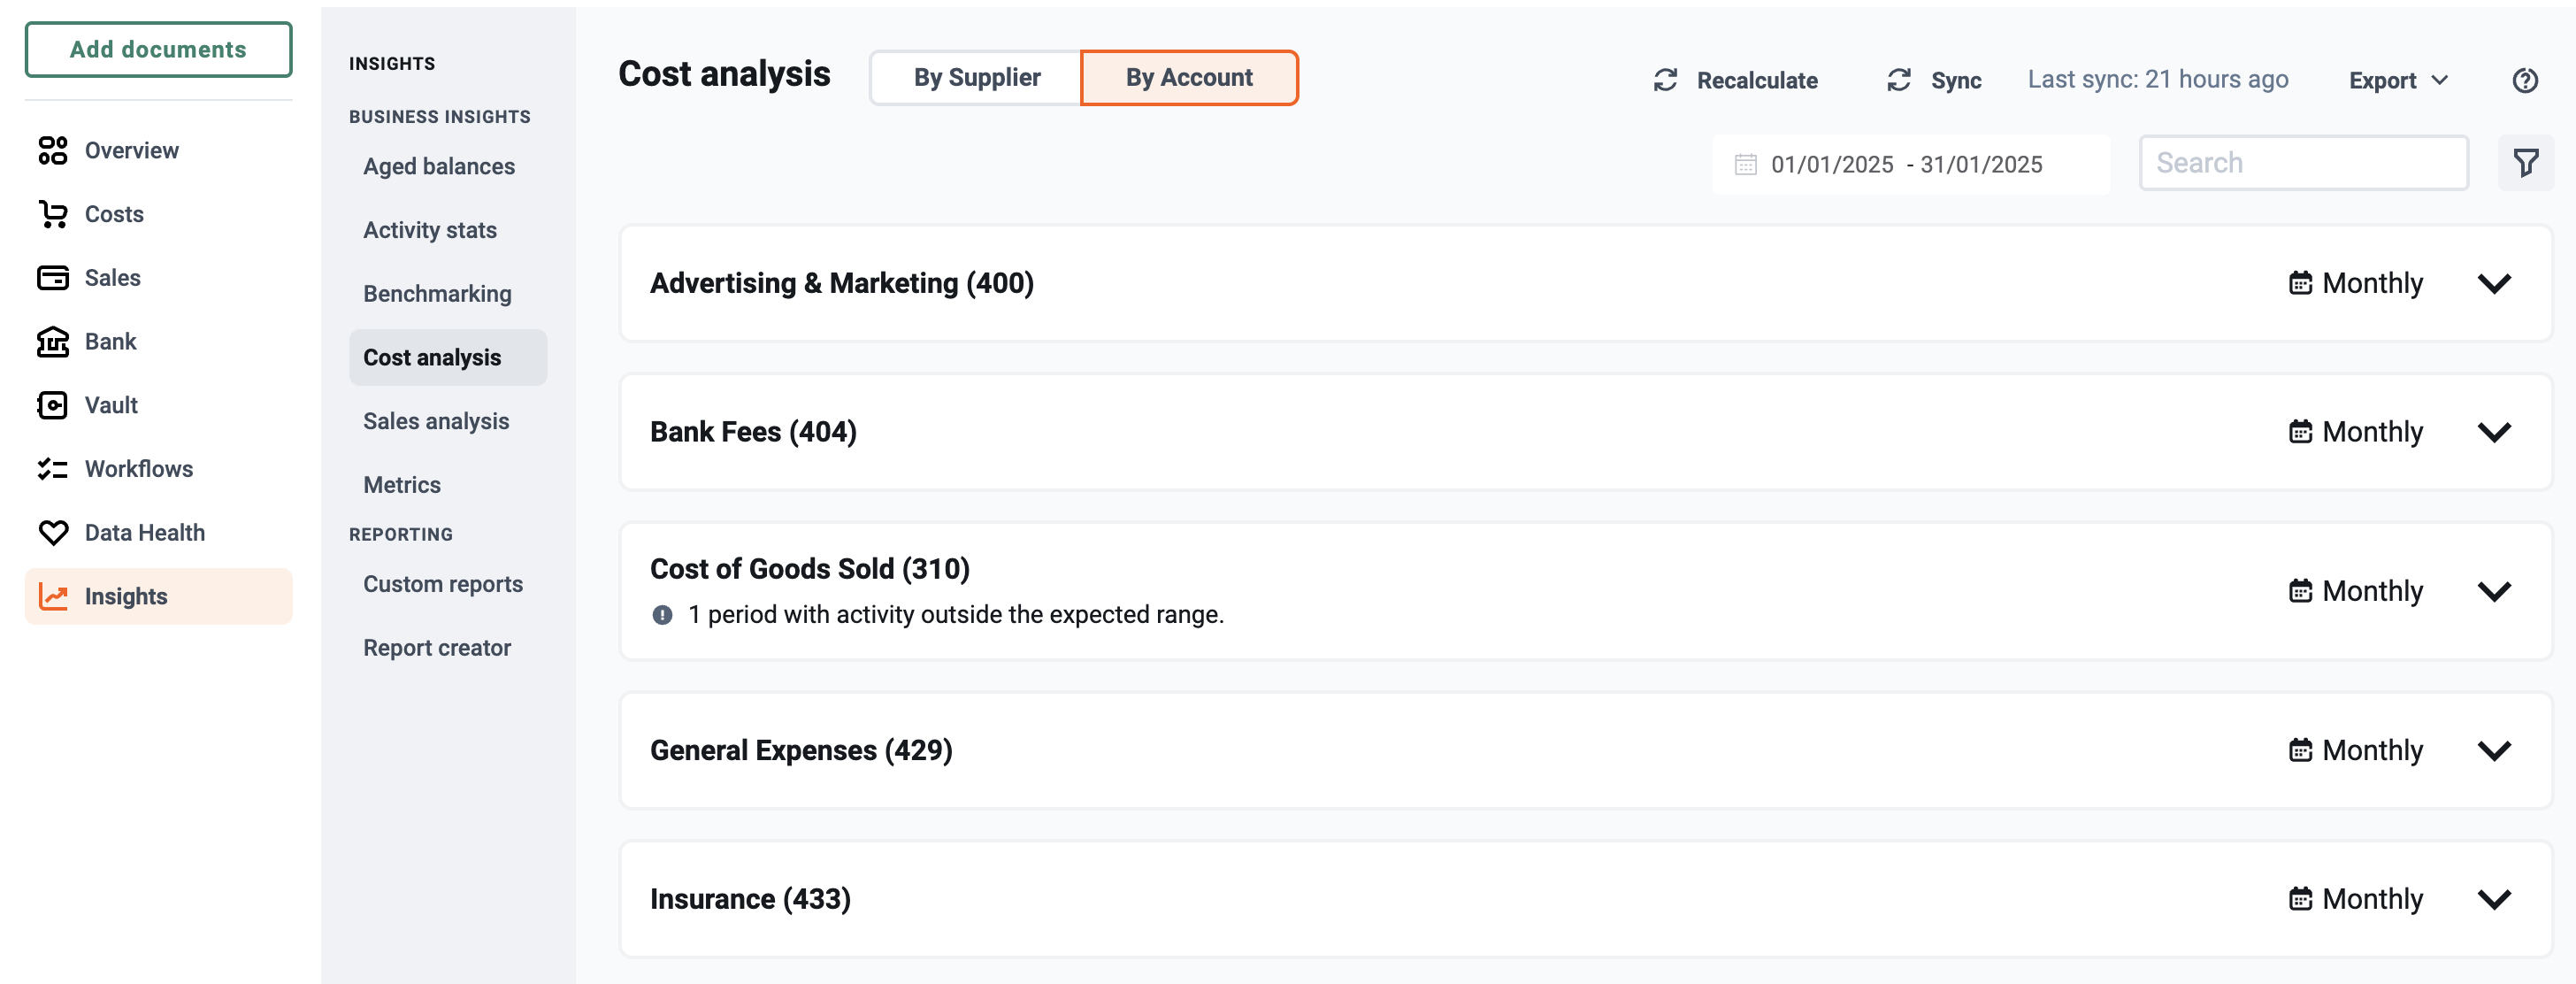Image resolution: width=2576 pixels, height=984 pixels.
Task: Open Custom reports
Action: [443, 584]
